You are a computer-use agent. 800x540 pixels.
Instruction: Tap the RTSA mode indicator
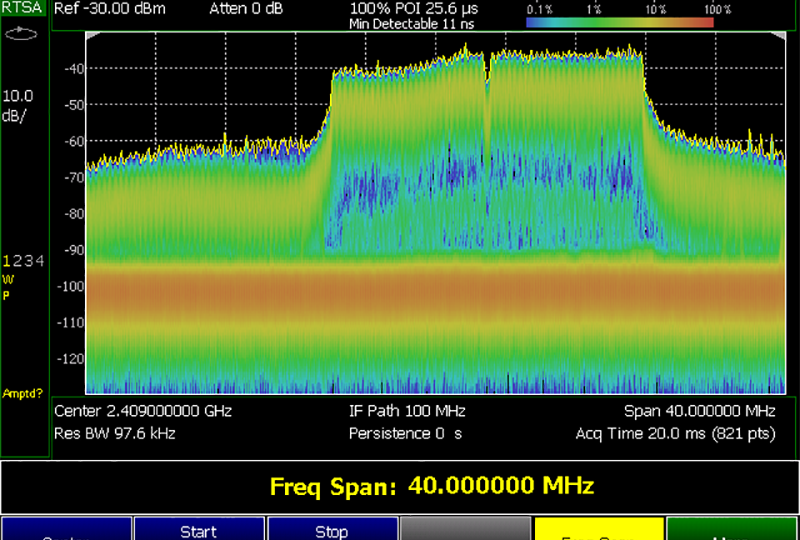click(x=22, y=11)
